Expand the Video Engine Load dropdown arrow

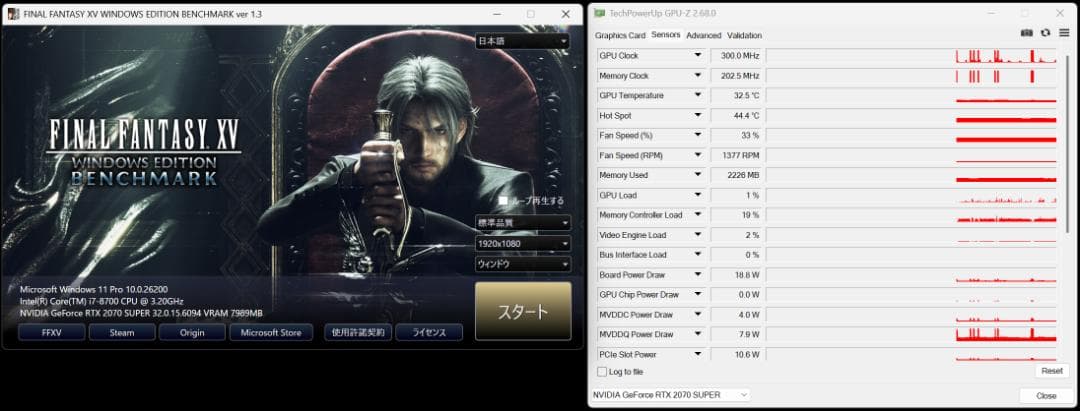[x=698, y=235]
